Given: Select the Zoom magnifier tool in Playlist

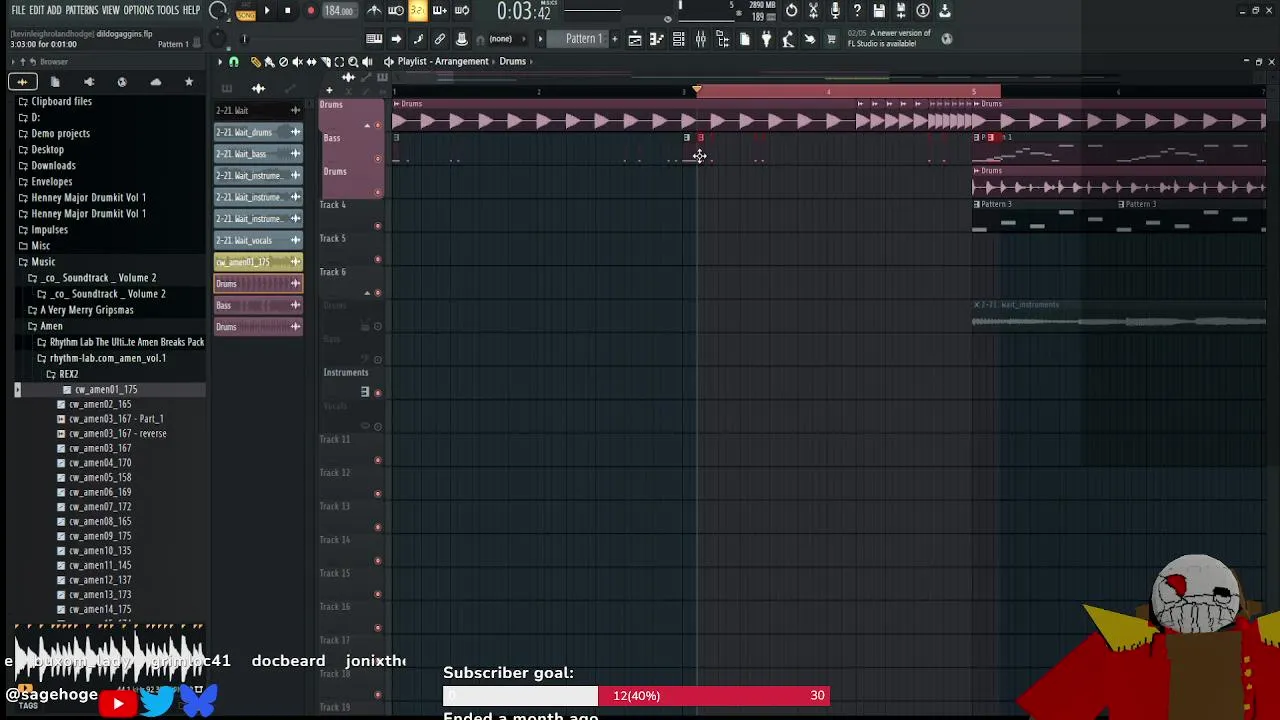Looking at the screenshot, I should click(353, 62).
